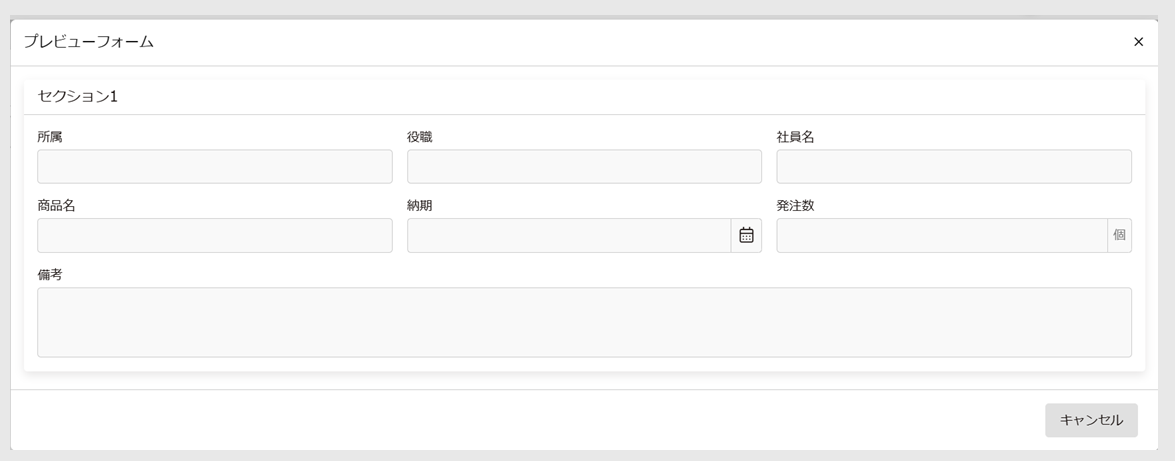Click the キャンセル button
The width and height of the screenshot is (1175, 461).
pos(1091,421)
